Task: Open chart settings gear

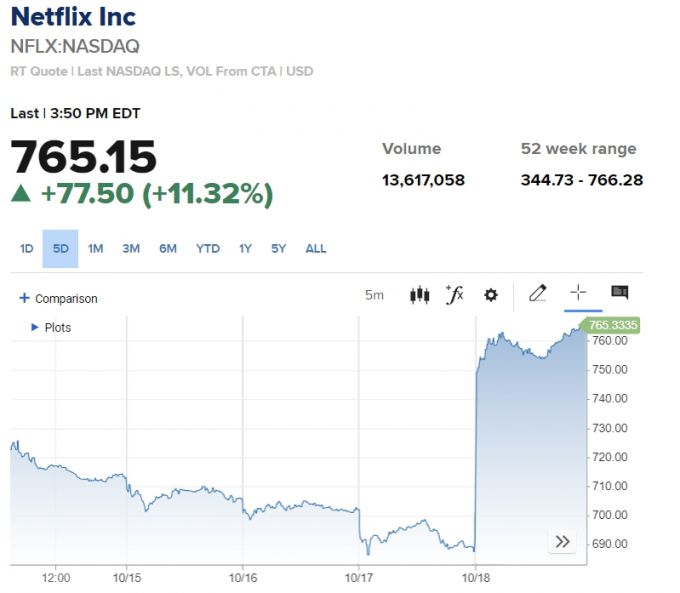Action: [490, 295]
